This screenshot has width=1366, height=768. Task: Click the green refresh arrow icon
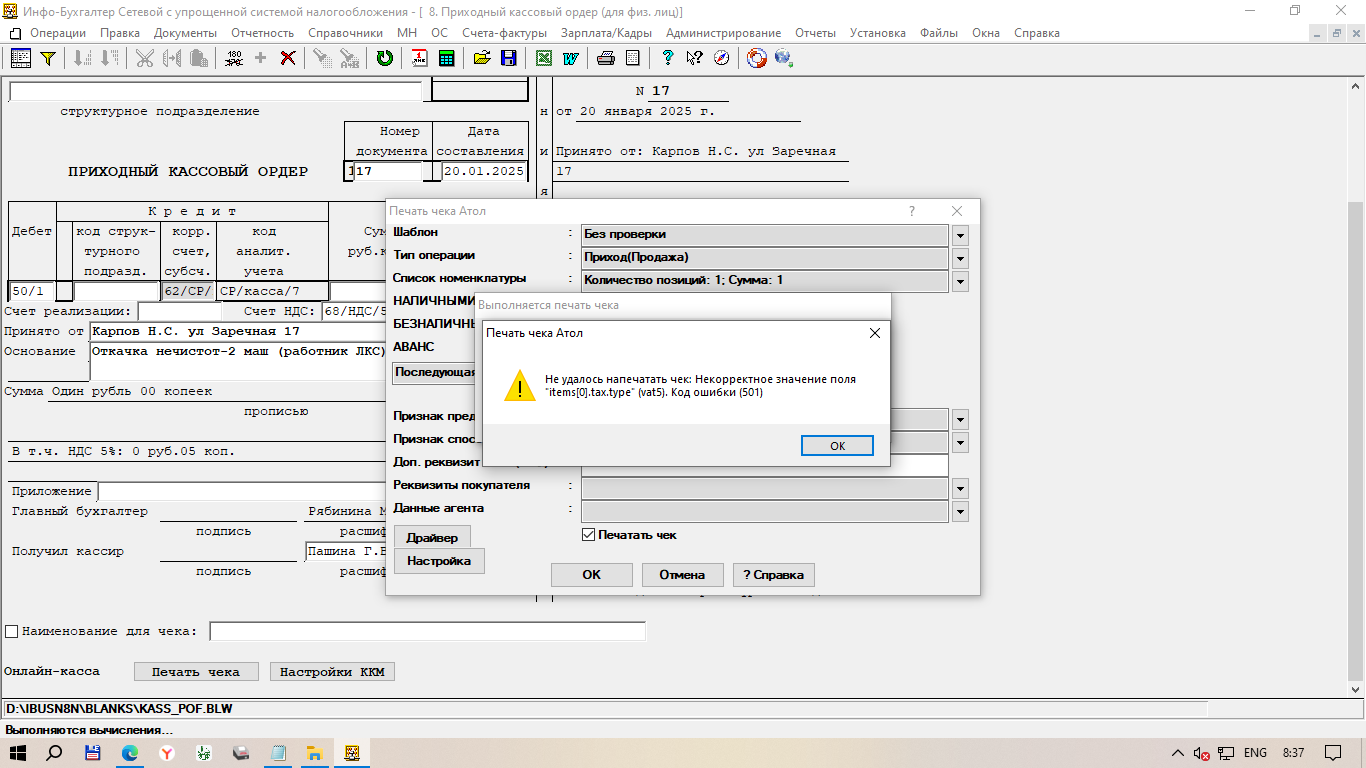[x=384, y=58]
